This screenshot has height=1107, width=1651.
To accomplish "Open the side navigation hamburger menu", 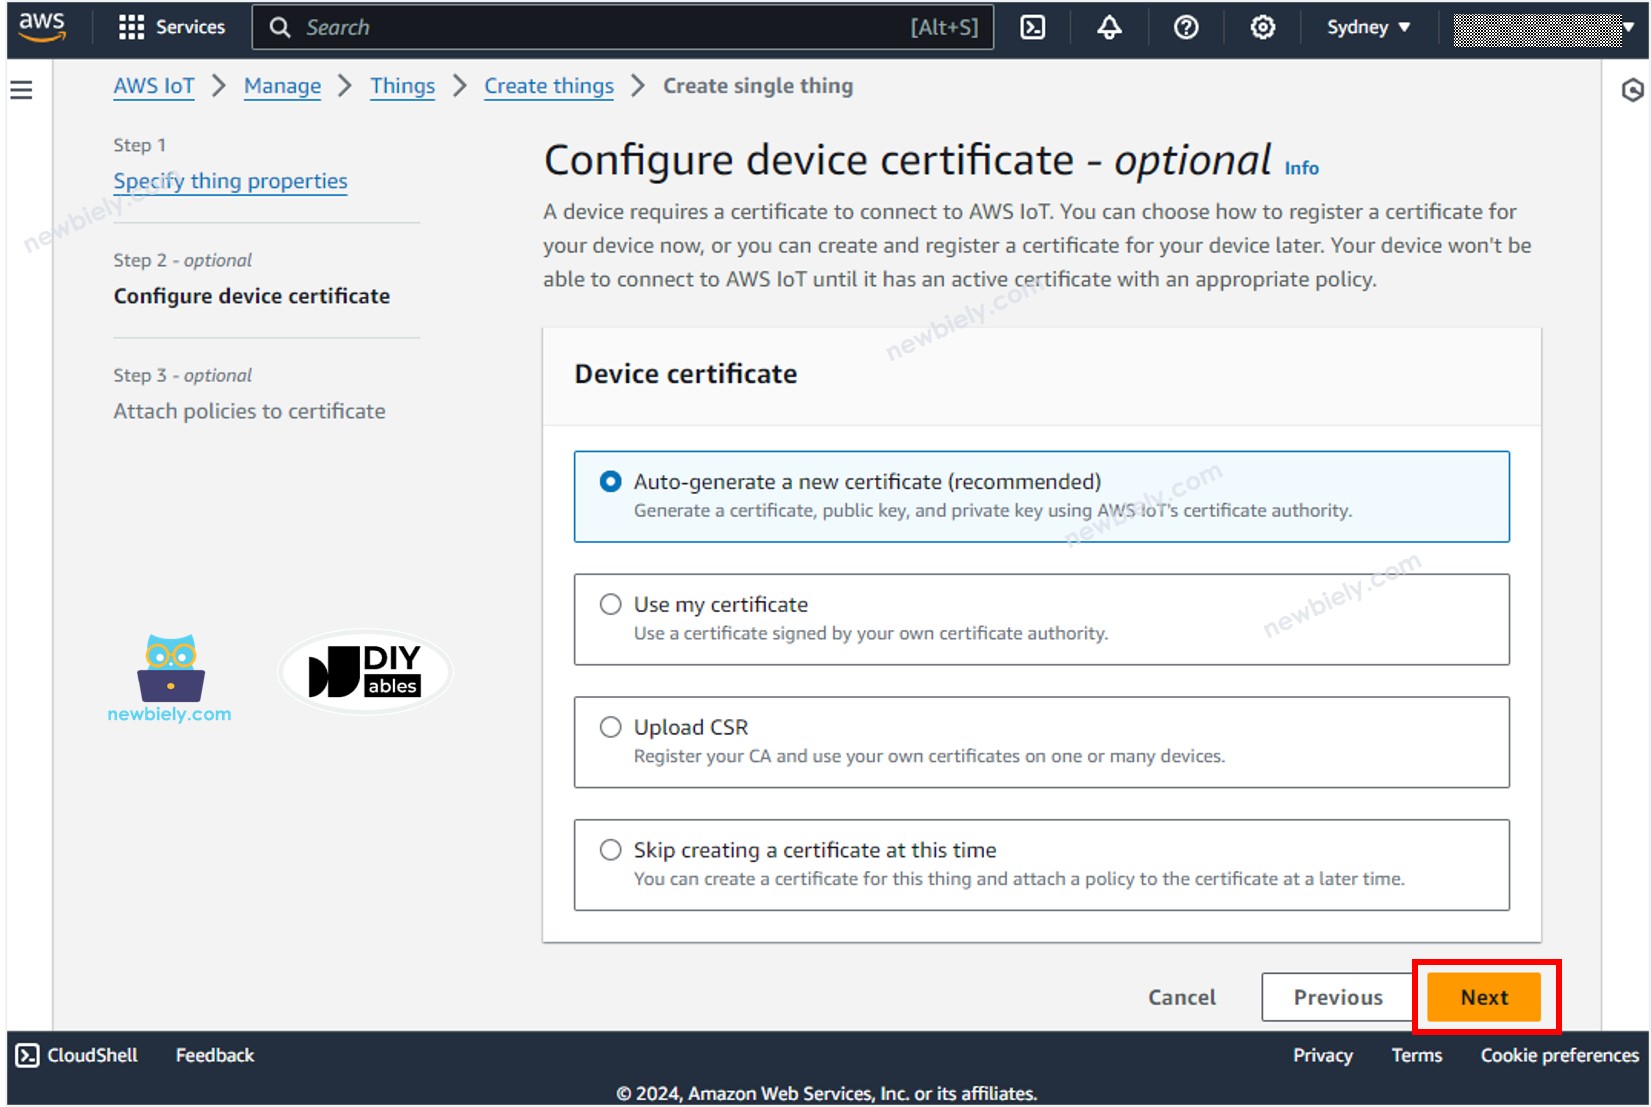I will (21, 89).
